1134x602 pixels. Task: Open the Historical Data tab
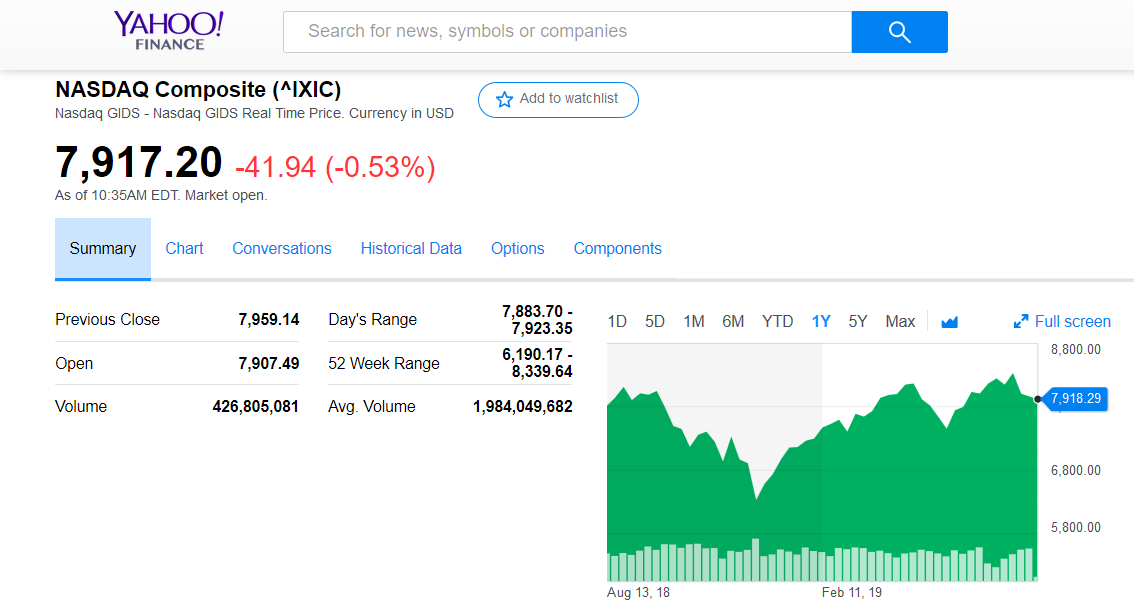click(x=411, y=248)
